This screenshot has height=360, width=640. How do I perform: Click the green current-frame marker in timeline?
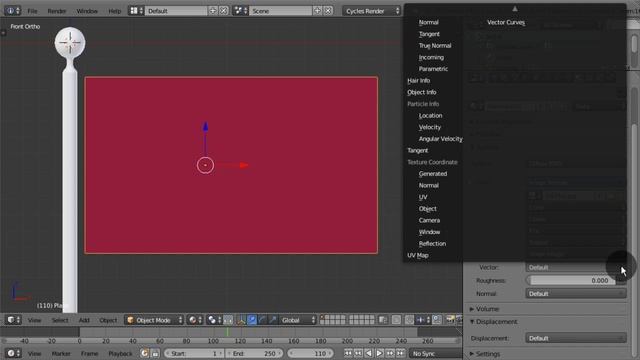coord(227,332)
